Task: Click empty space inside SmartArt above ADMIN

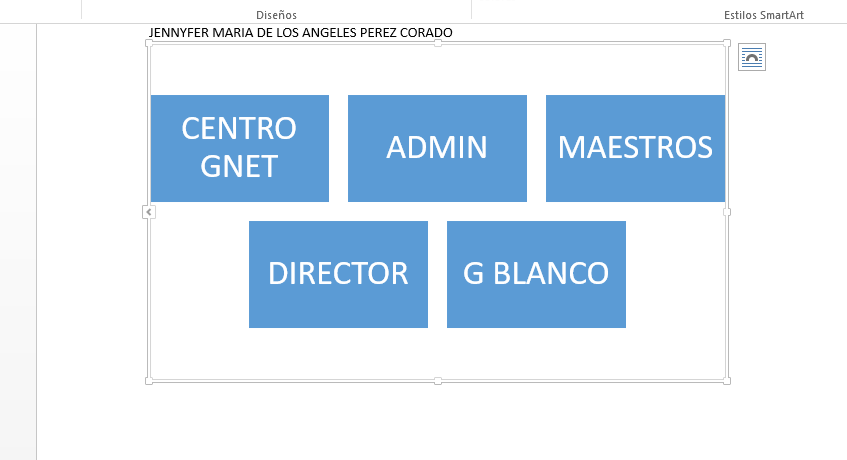Action: (x=438, y=70)
